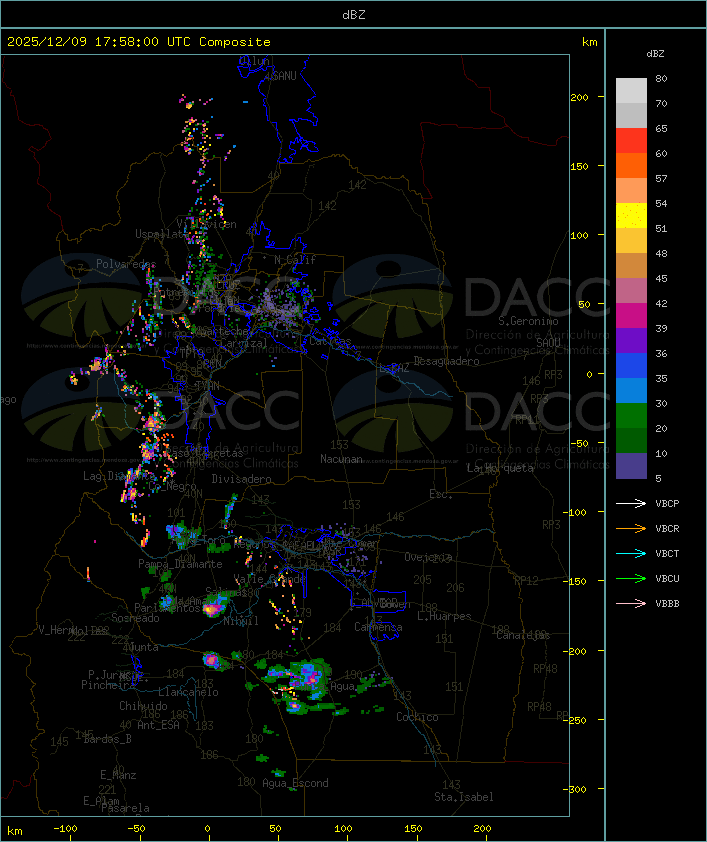This screenshot has width=707, height=842.
Task: Click the -100 tick on horizontal axis
Action: (65, 829)
